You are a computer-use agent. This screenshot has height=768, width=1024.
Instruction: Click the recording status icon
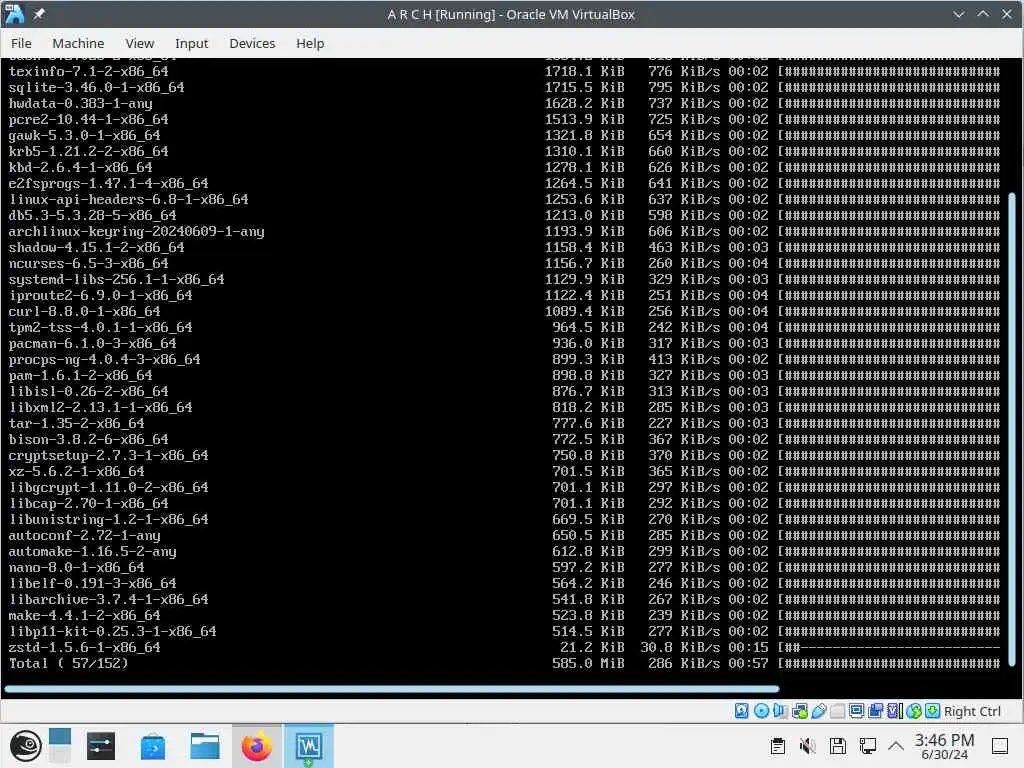pyautogui.click(x=876, y=711)
